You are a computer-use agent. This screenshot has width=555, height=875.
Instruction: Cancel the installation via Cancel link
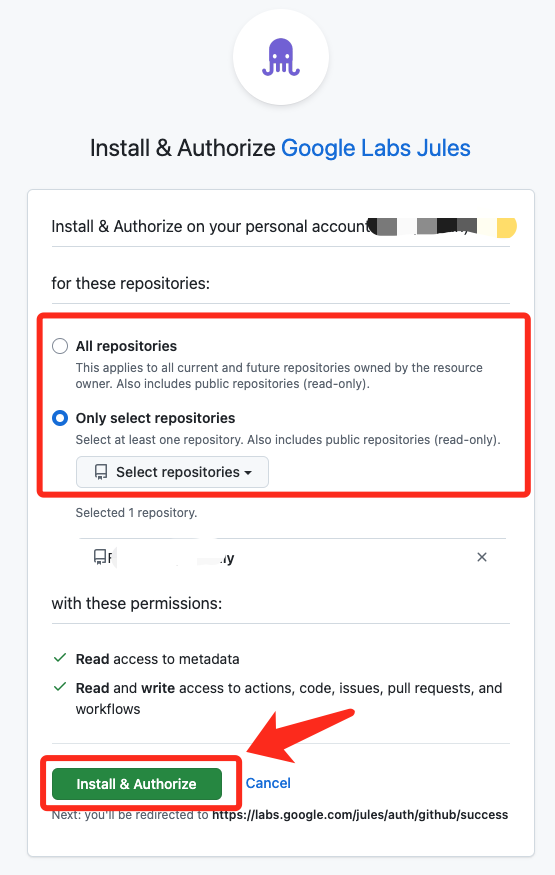point(268,783)
